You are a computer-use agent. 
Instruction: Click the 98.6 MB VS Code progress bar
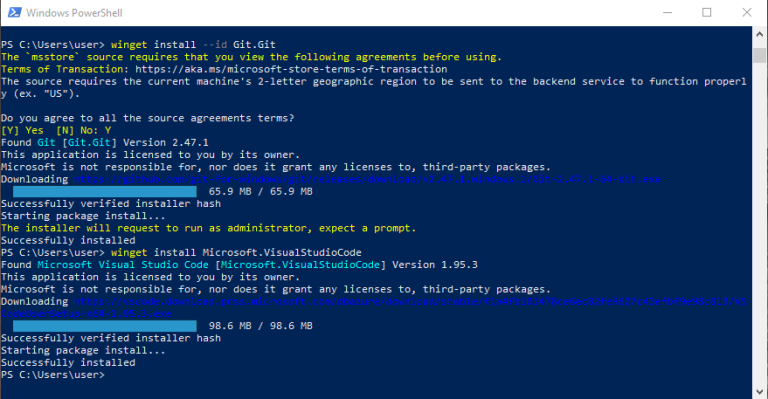pos(105,326)
